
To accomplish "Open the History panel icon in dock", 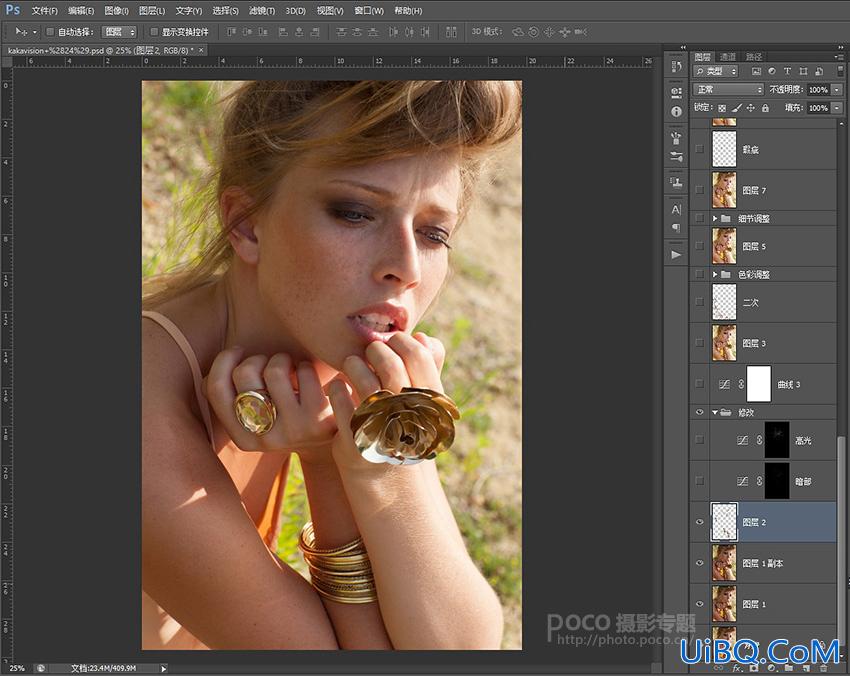I will (x=676, y=66).
